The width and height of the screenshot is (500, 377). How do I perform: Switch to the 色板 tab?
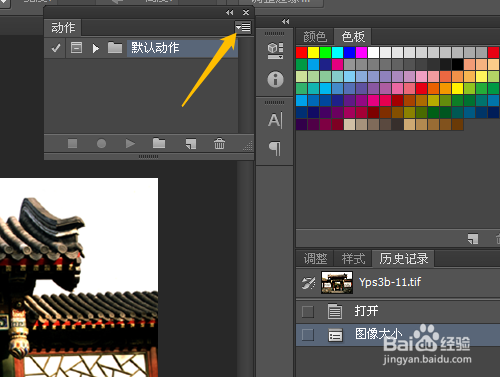point(353,37)
